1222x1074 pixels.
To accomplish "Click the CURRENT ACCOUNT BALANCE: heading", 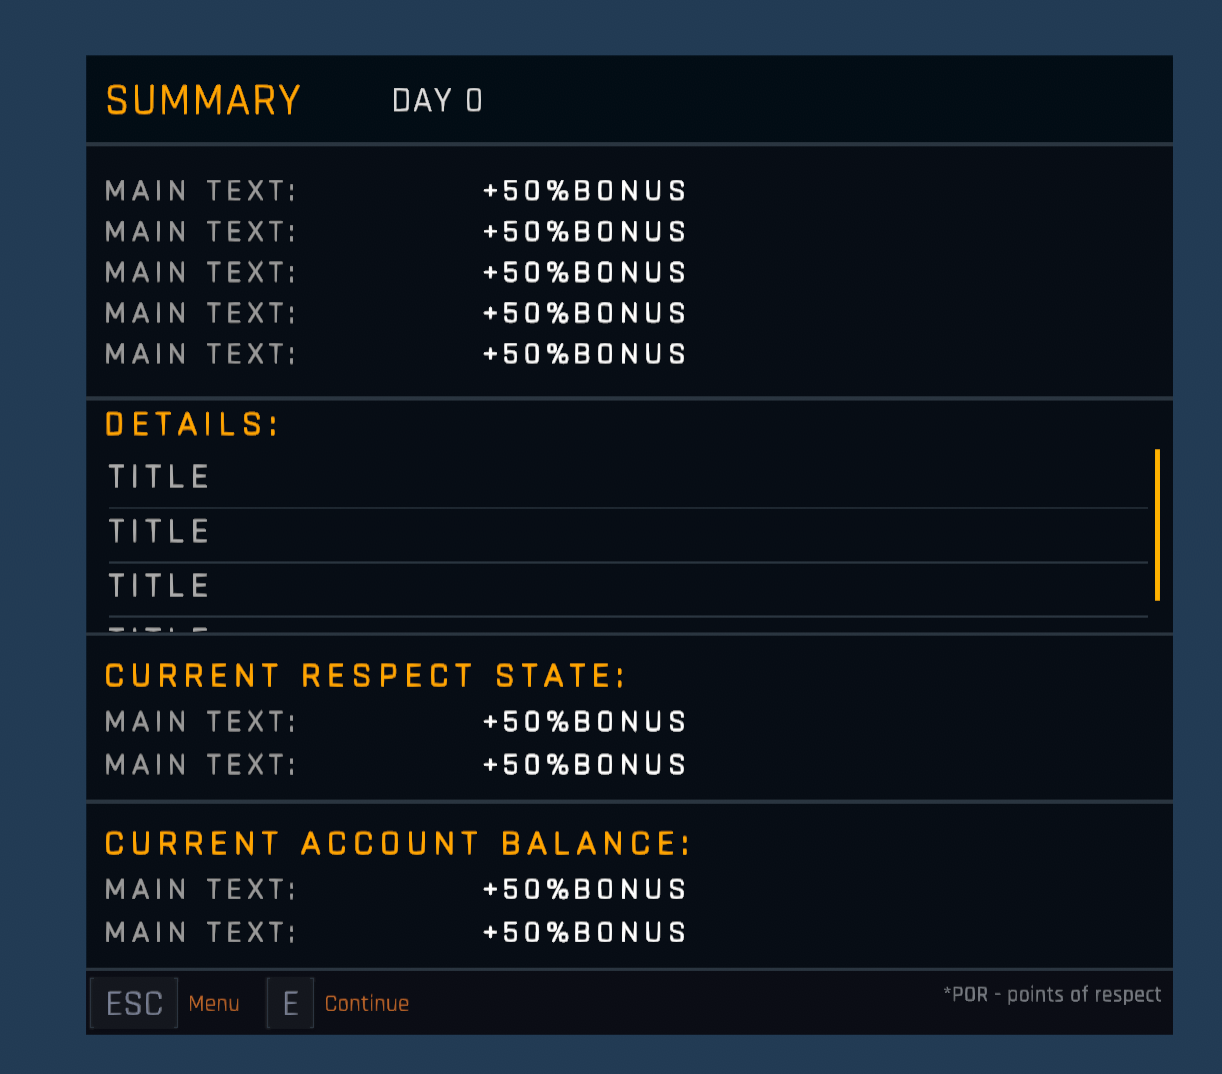I will pyautogui.click(x=397, y=844).
